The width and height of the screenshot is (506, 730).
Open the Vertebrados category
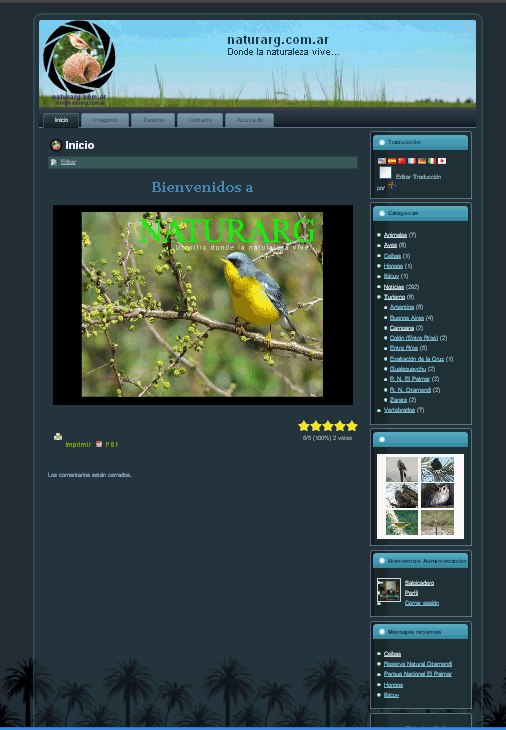[399, 410]
